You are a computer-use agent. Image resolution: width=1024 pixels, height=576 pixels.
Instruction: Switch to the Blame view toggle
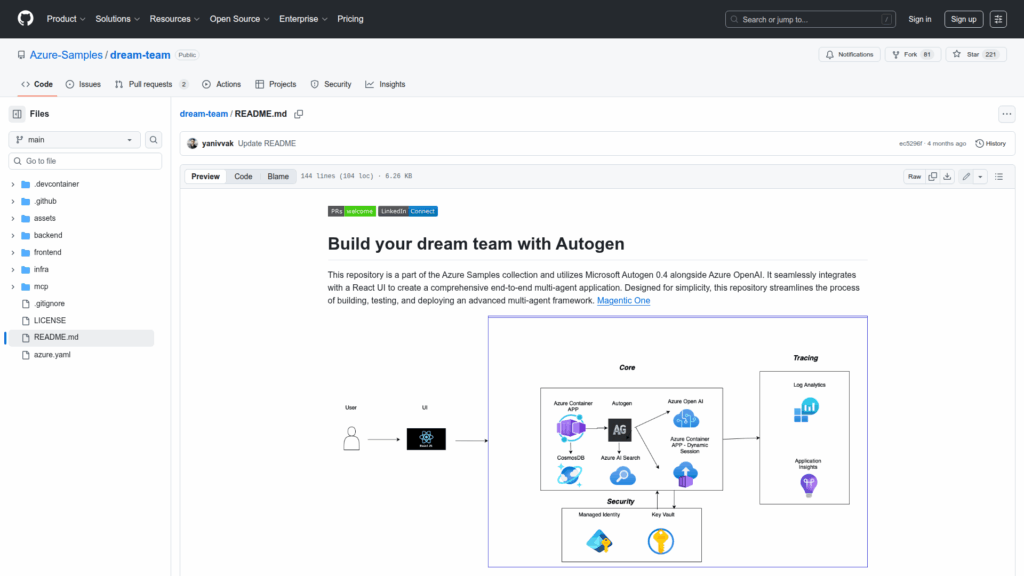pyautogui.click(x=277, y=176)
